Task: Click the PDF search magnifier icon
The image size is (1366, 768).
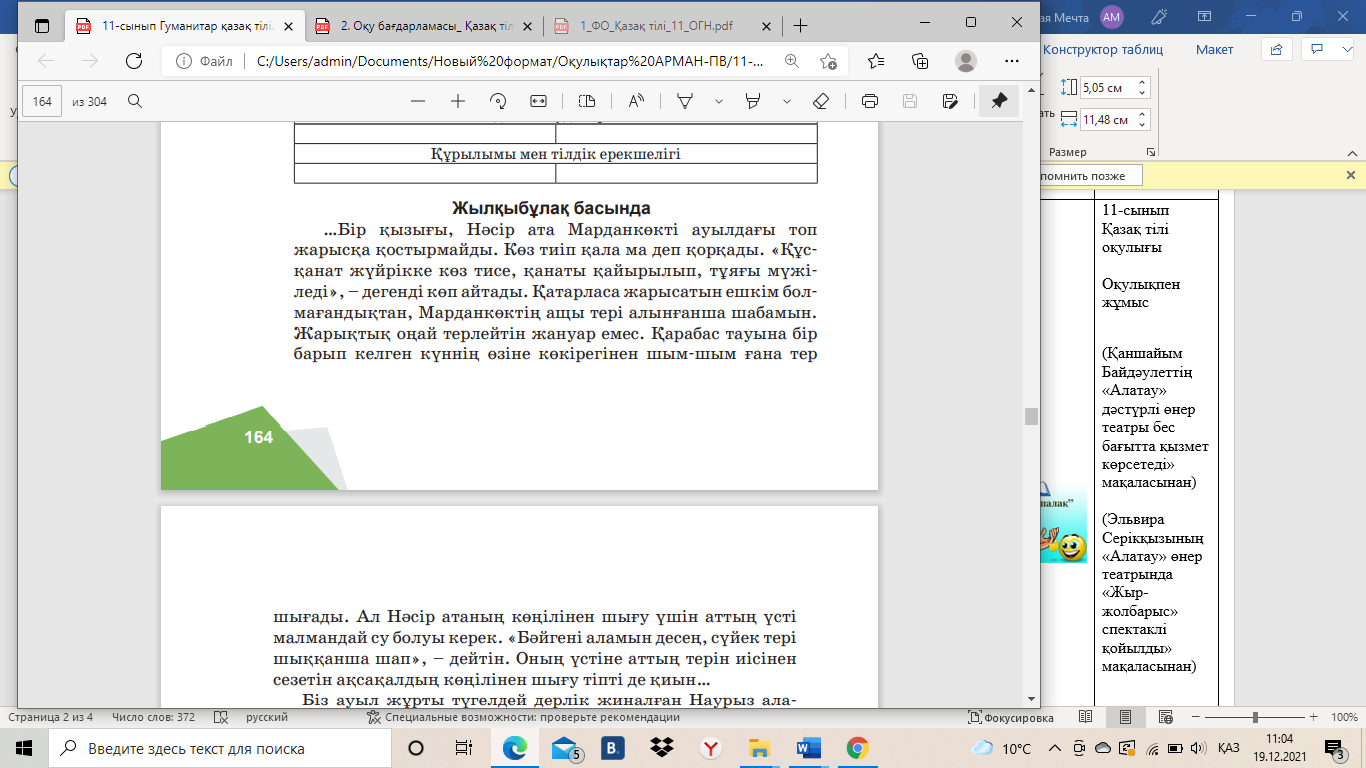Action: 134,101
